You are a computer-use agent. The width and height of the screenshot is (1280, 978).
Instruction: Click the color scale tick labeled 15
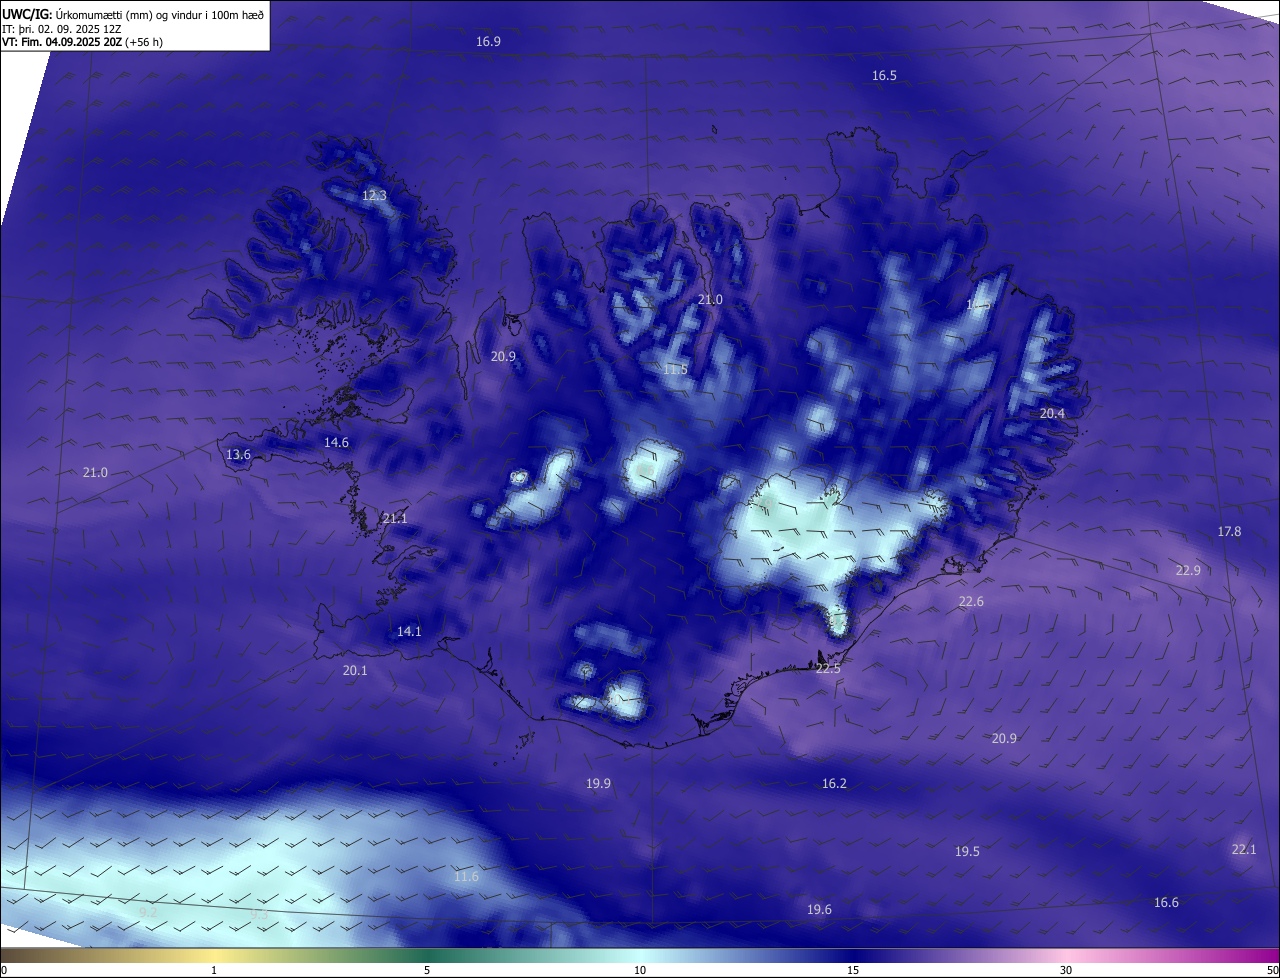[x=853, y=971]
